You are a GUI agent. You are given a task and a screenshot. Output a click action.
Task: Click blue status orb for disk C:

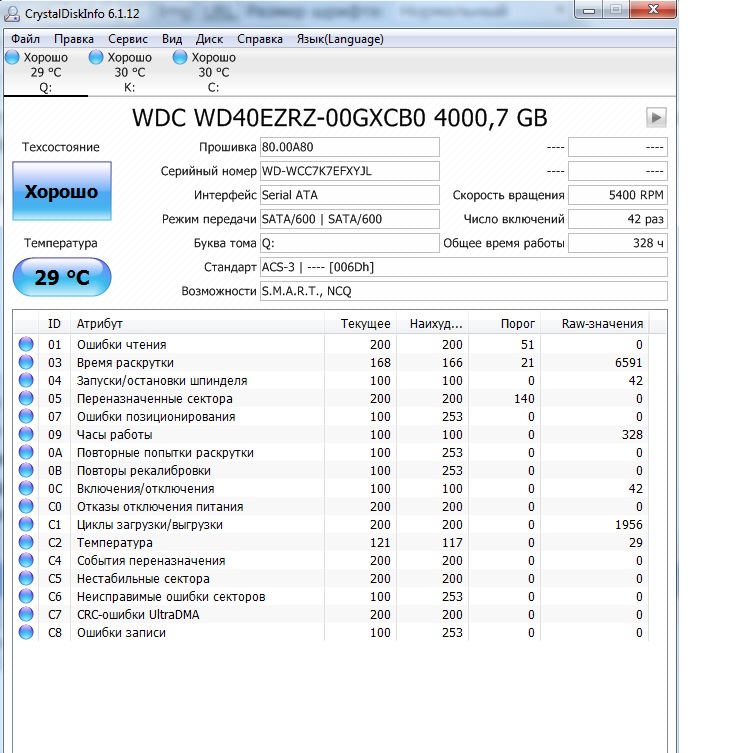tap(180, 57)
